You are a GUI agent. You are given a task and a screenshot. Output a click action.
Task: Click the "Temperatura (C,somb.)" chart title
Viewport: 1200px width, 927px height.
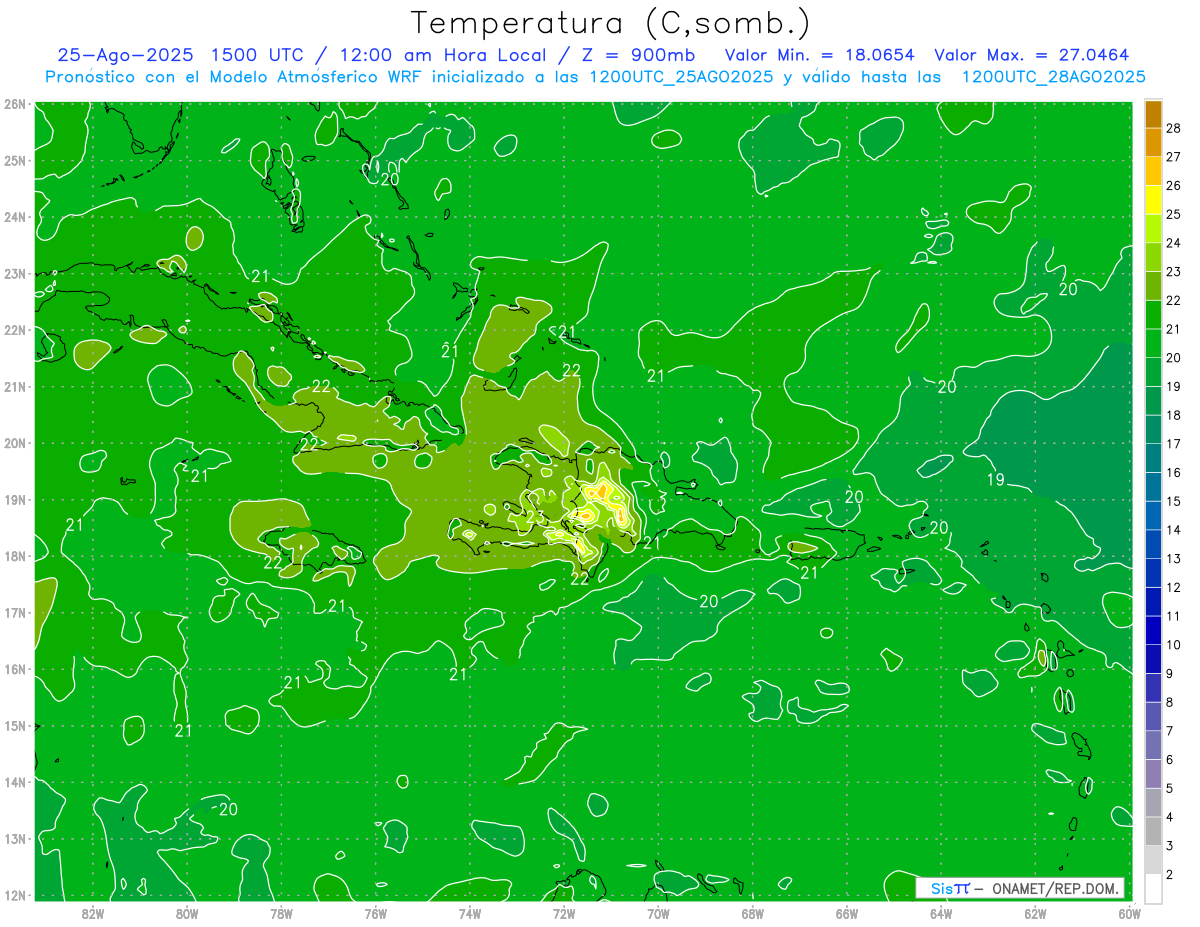[611, 24]
